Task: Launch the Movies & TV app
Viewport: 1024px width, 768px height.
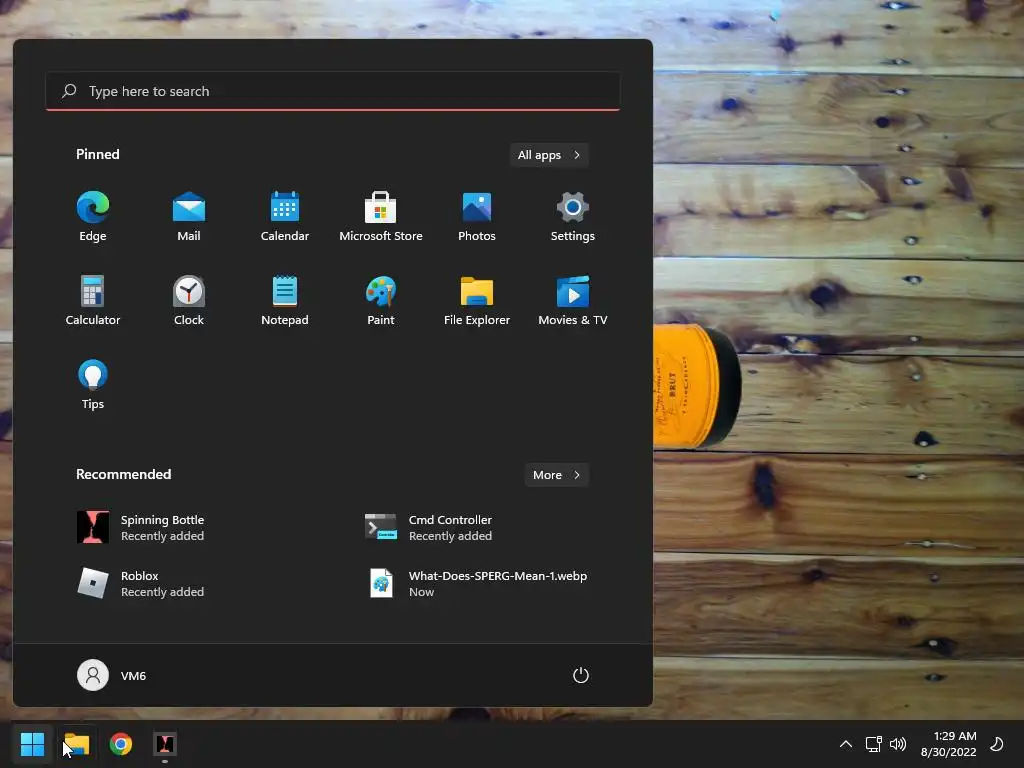Action: [x=573, y=300]
